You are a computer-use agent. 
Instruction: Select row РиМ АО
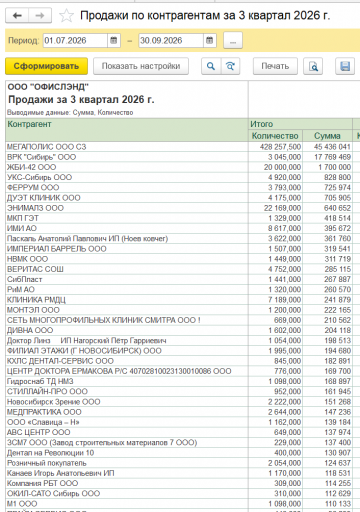pos(127,289)
